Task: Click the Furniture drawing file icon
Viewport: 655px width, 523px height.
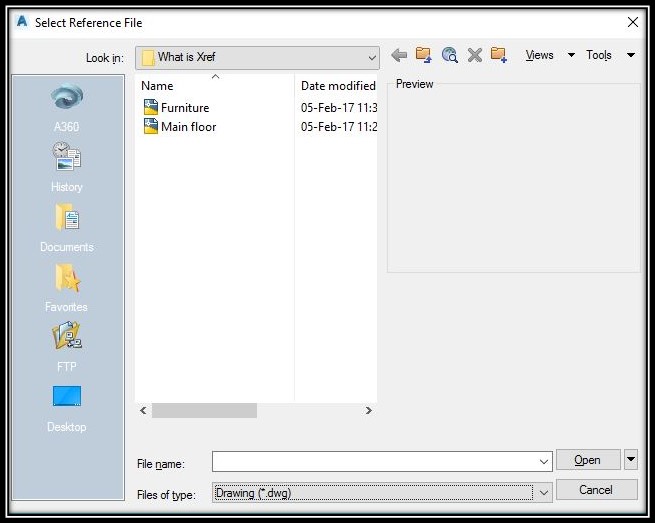Action: tap(150, 107)
